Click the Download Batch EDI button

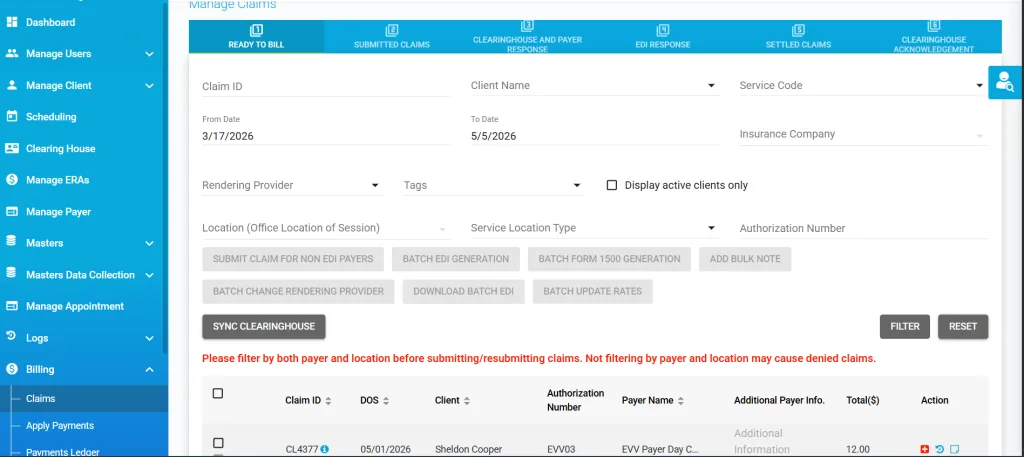point(464,292)
